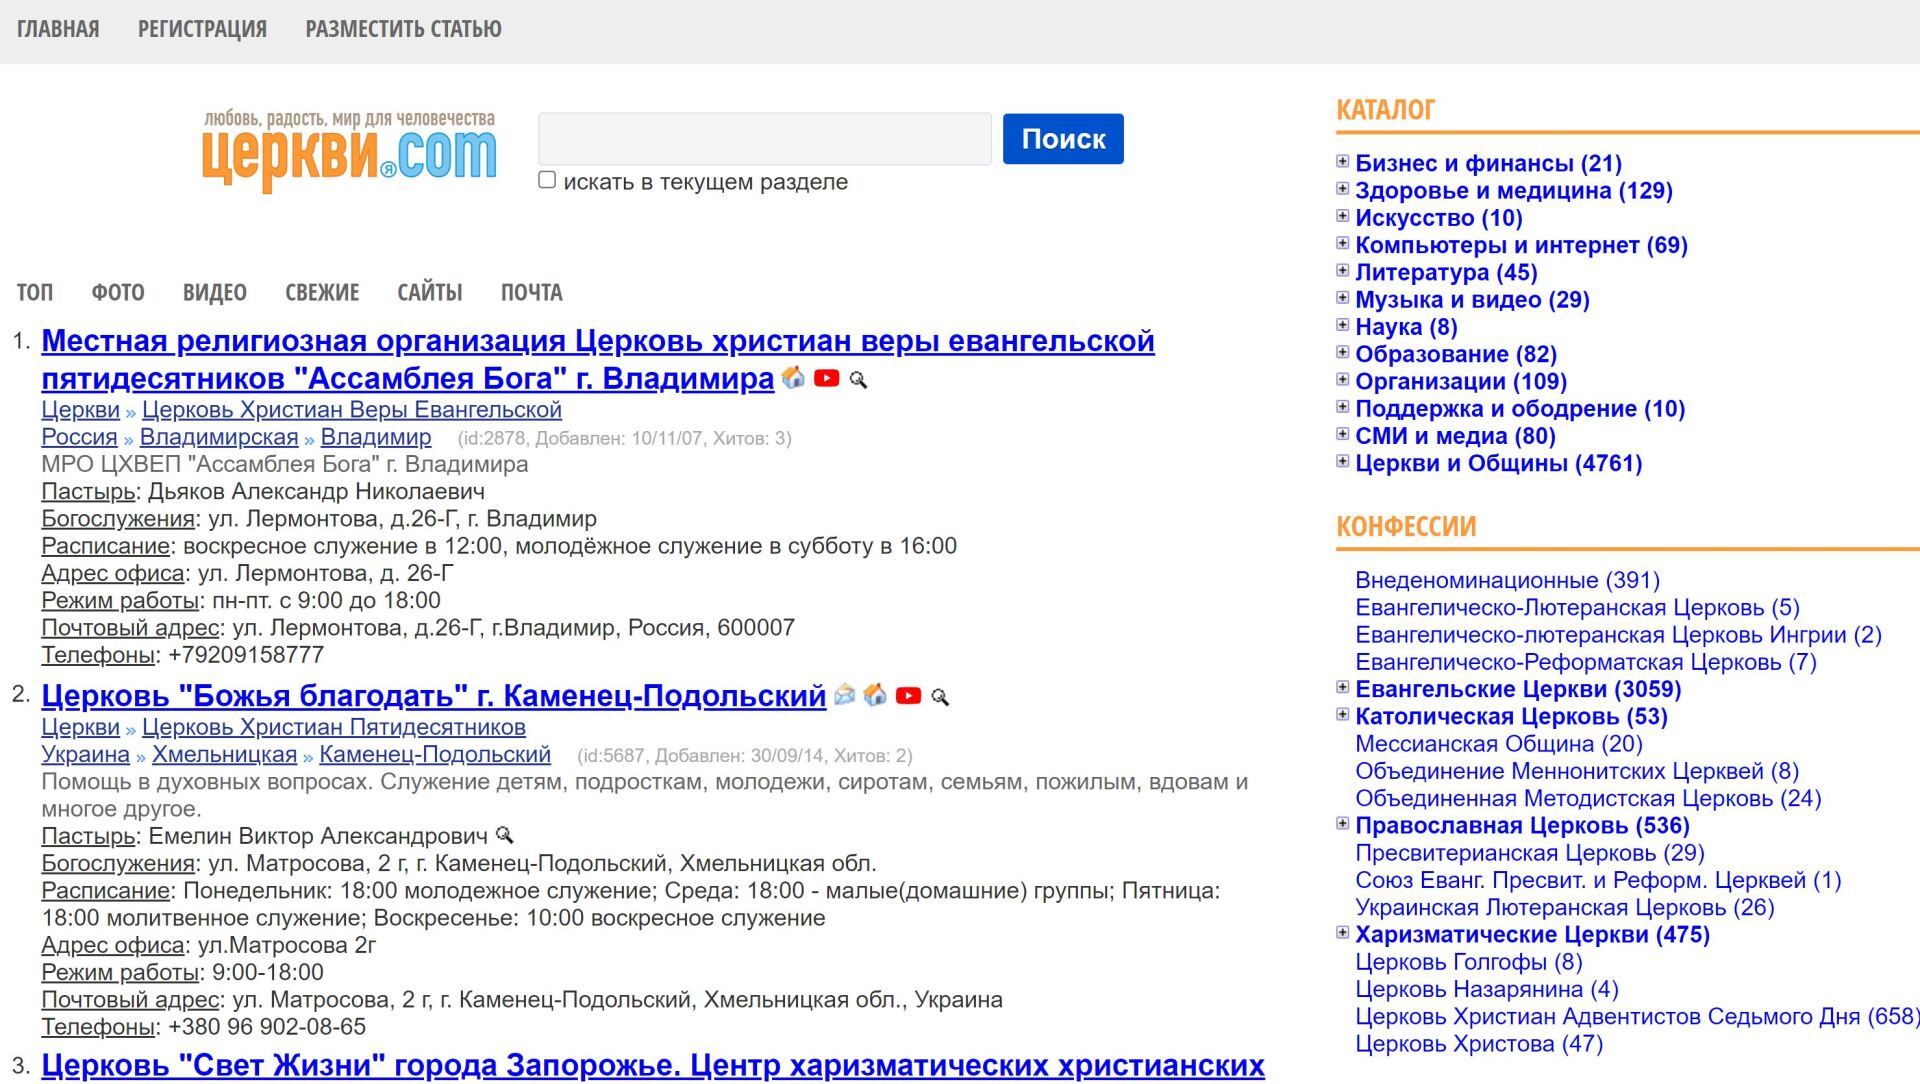Click phone number +79209158777 text
This screenshot has height=1084, width=1920.
click(246, 655)
